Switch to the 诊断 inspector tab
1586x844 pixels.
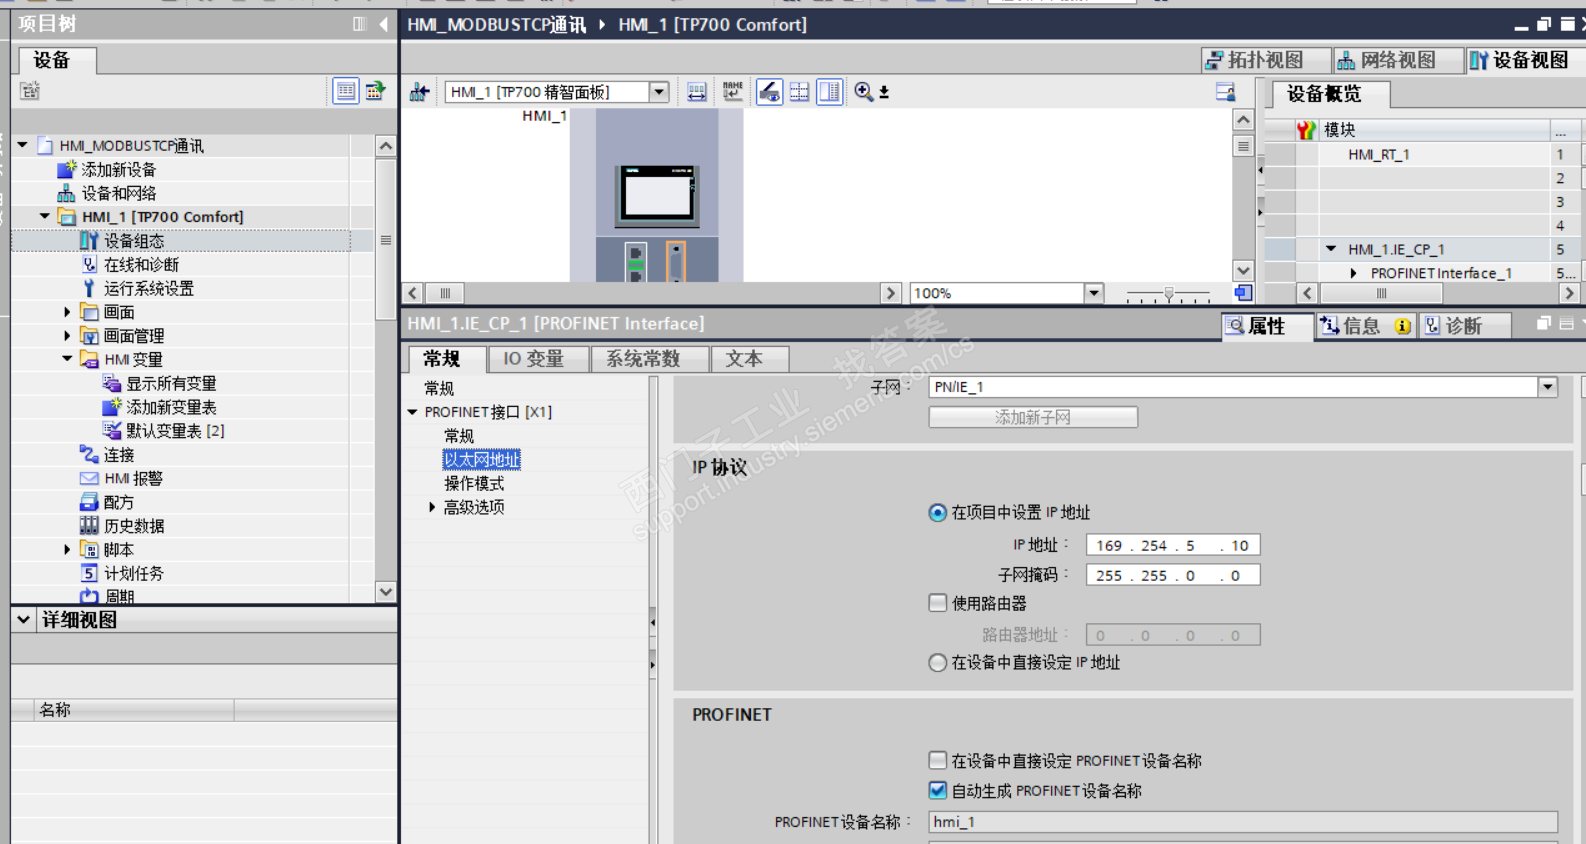pos(1463,326)
